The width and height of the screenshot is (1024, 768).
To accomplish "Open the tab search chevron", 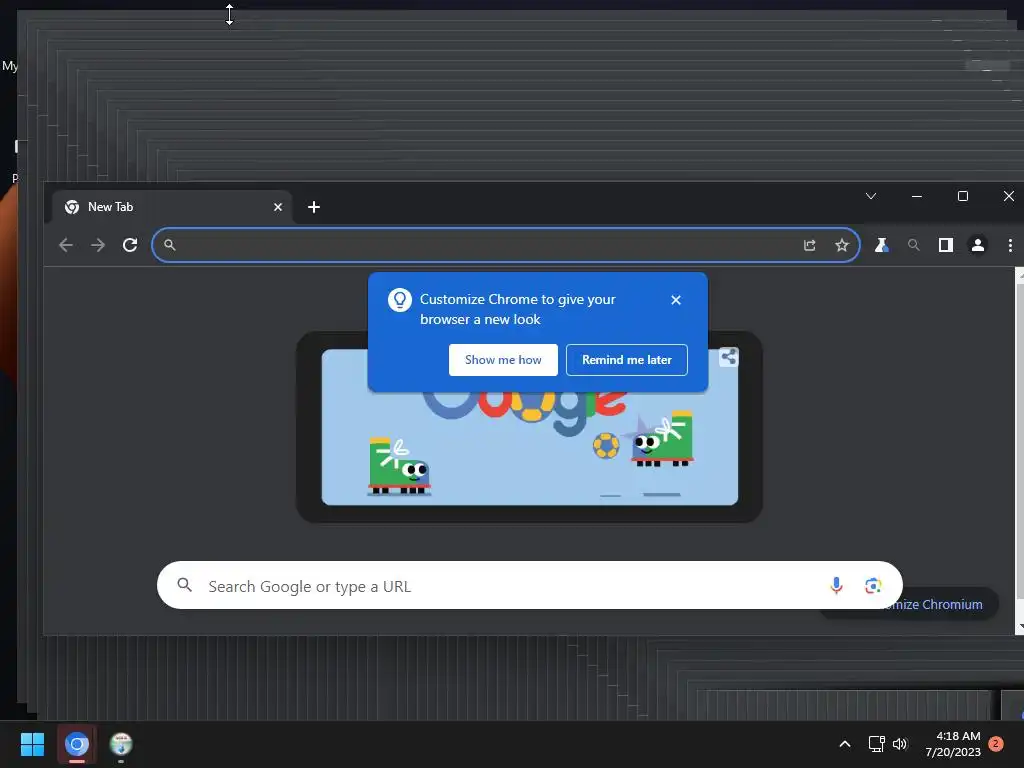I will [x=871, y=196].
